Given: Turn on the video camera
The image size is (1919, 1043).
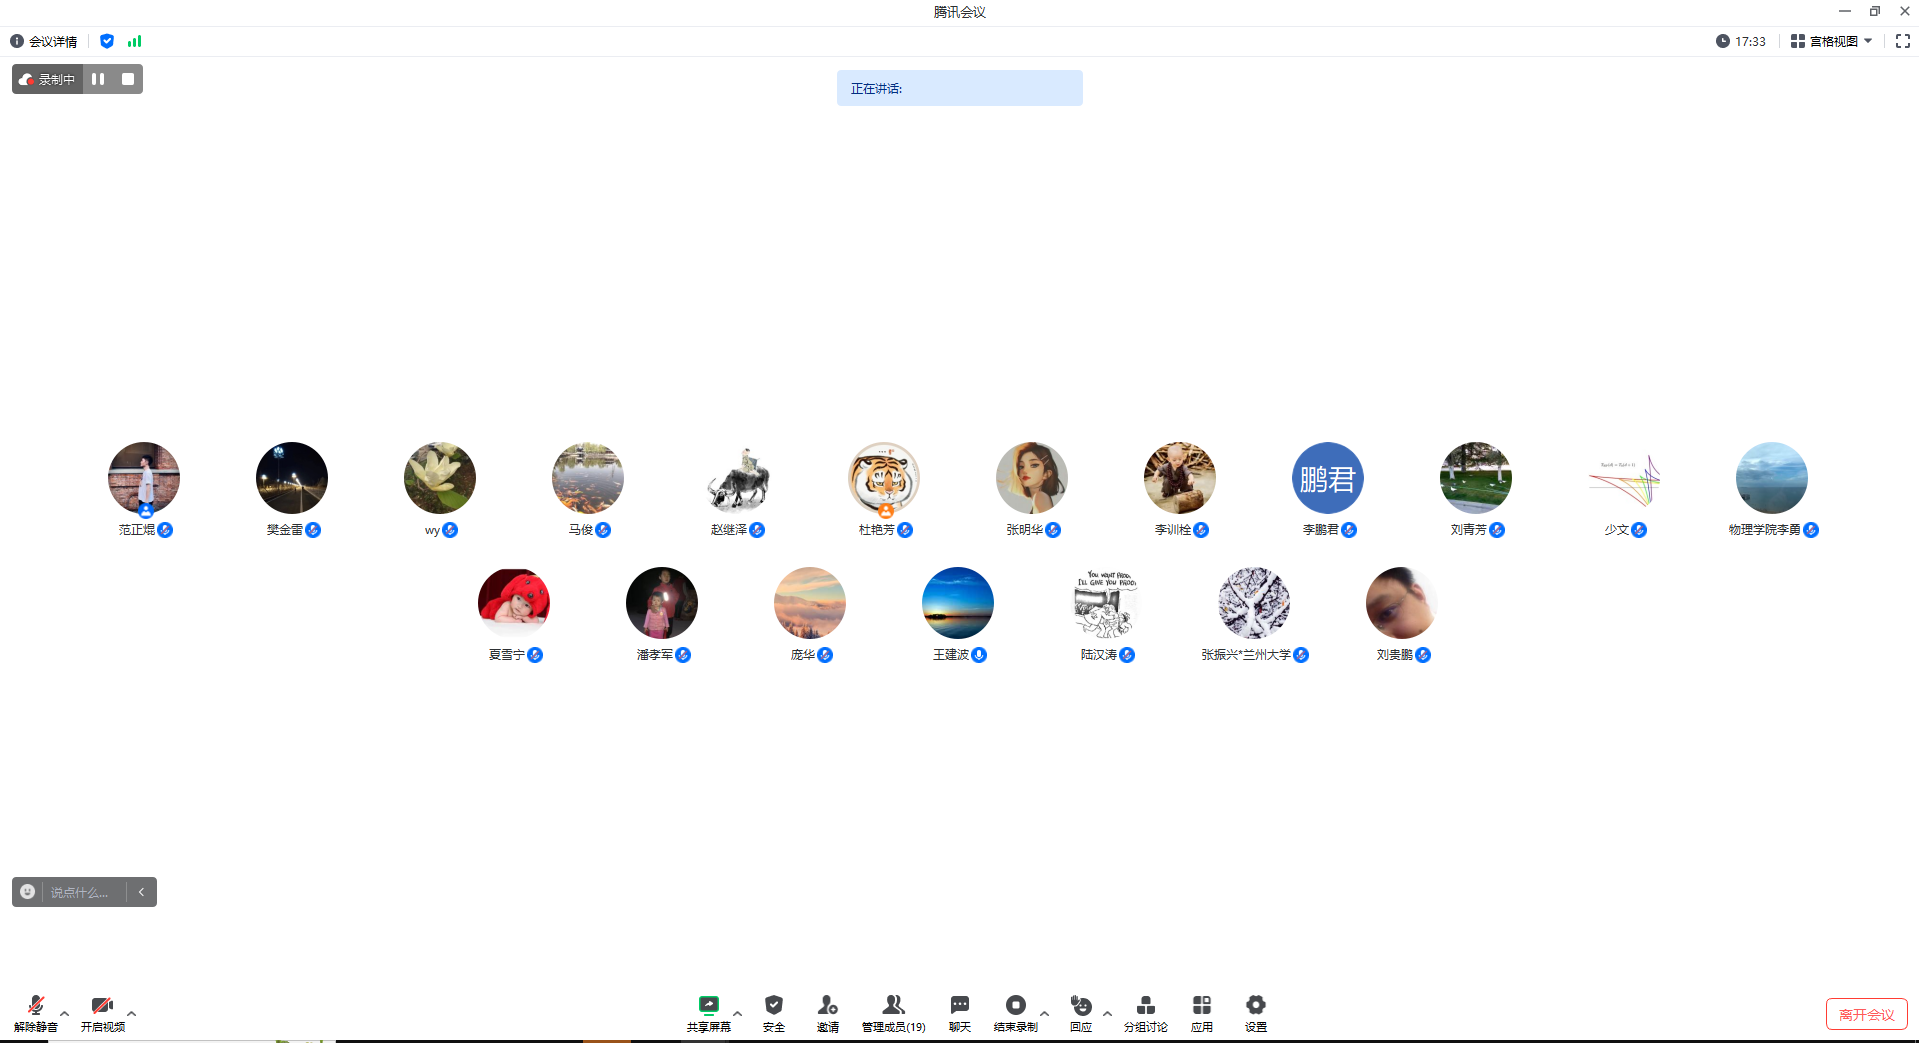Looking at the screenshot, I should [102, 1006].
